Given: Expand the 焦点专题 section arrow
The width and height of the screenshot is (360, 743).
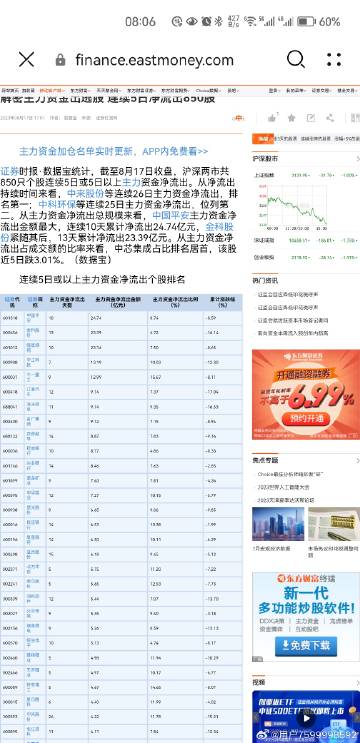Looking at the screenshot, I should 357,460.
